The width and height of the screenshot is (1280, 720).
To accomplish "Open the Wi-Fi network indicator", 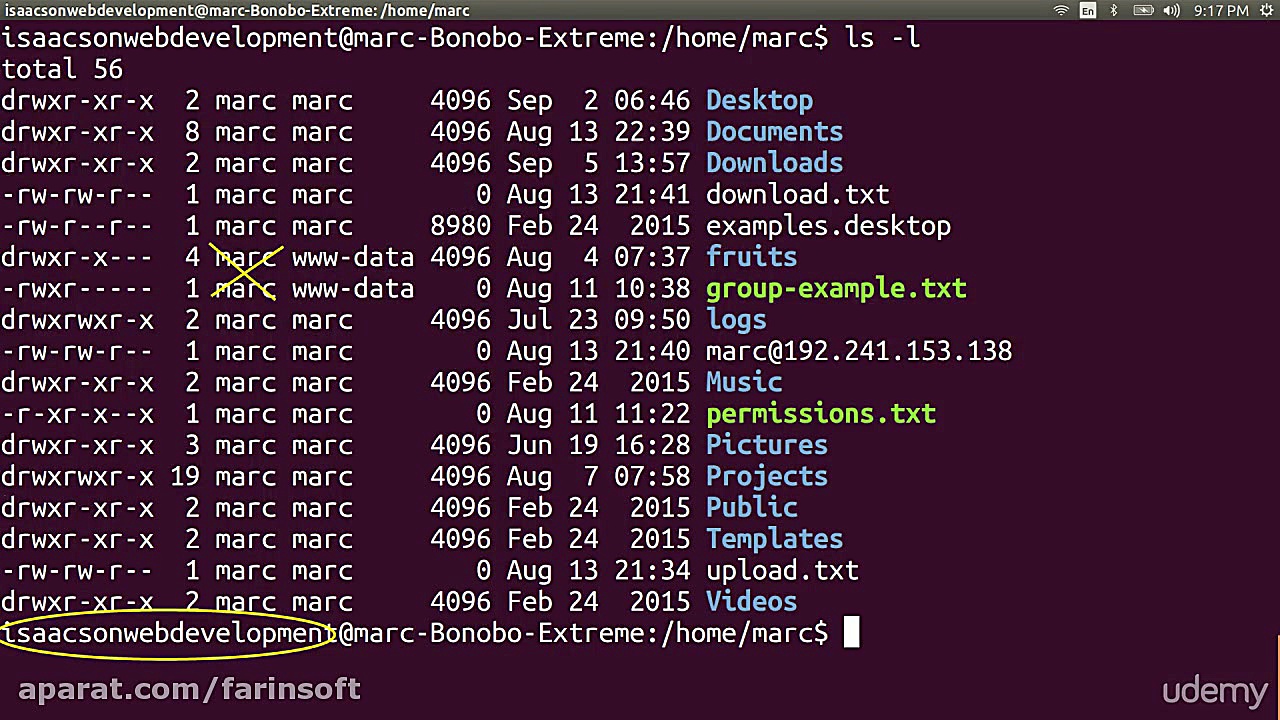I will coord(1061,11).
